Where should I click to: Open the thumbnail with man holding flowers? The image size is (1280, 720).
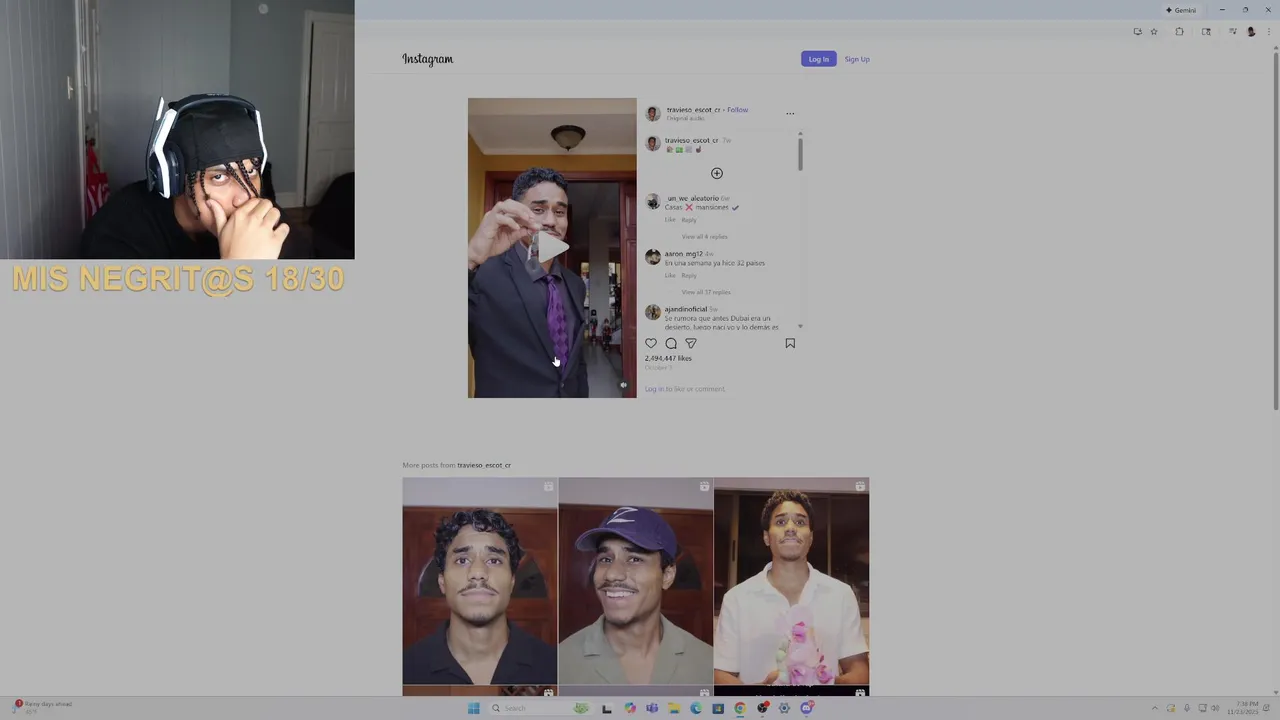point(791,580)
